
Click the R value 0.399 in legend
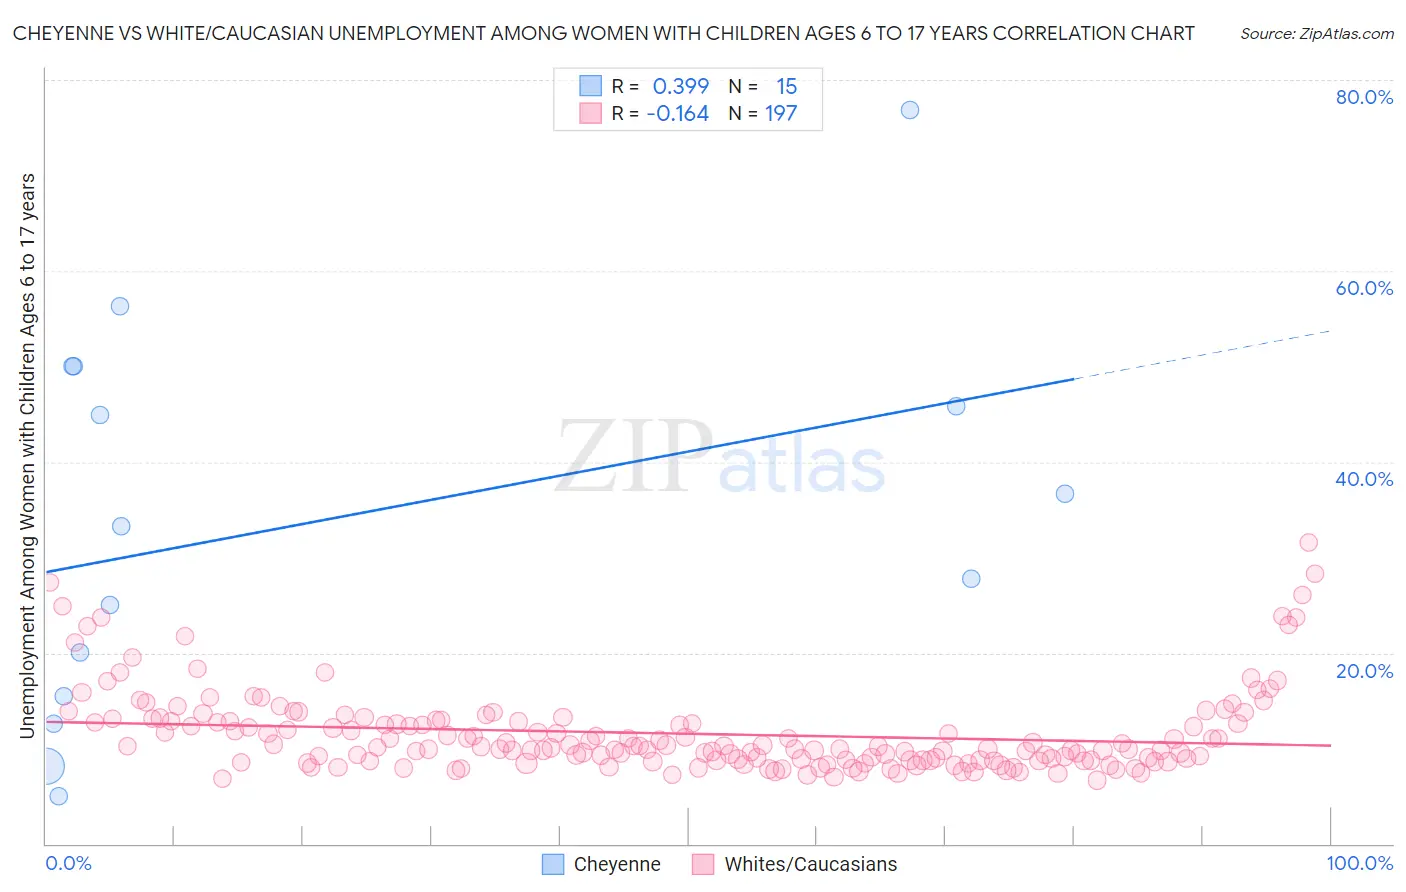[681, 86]
